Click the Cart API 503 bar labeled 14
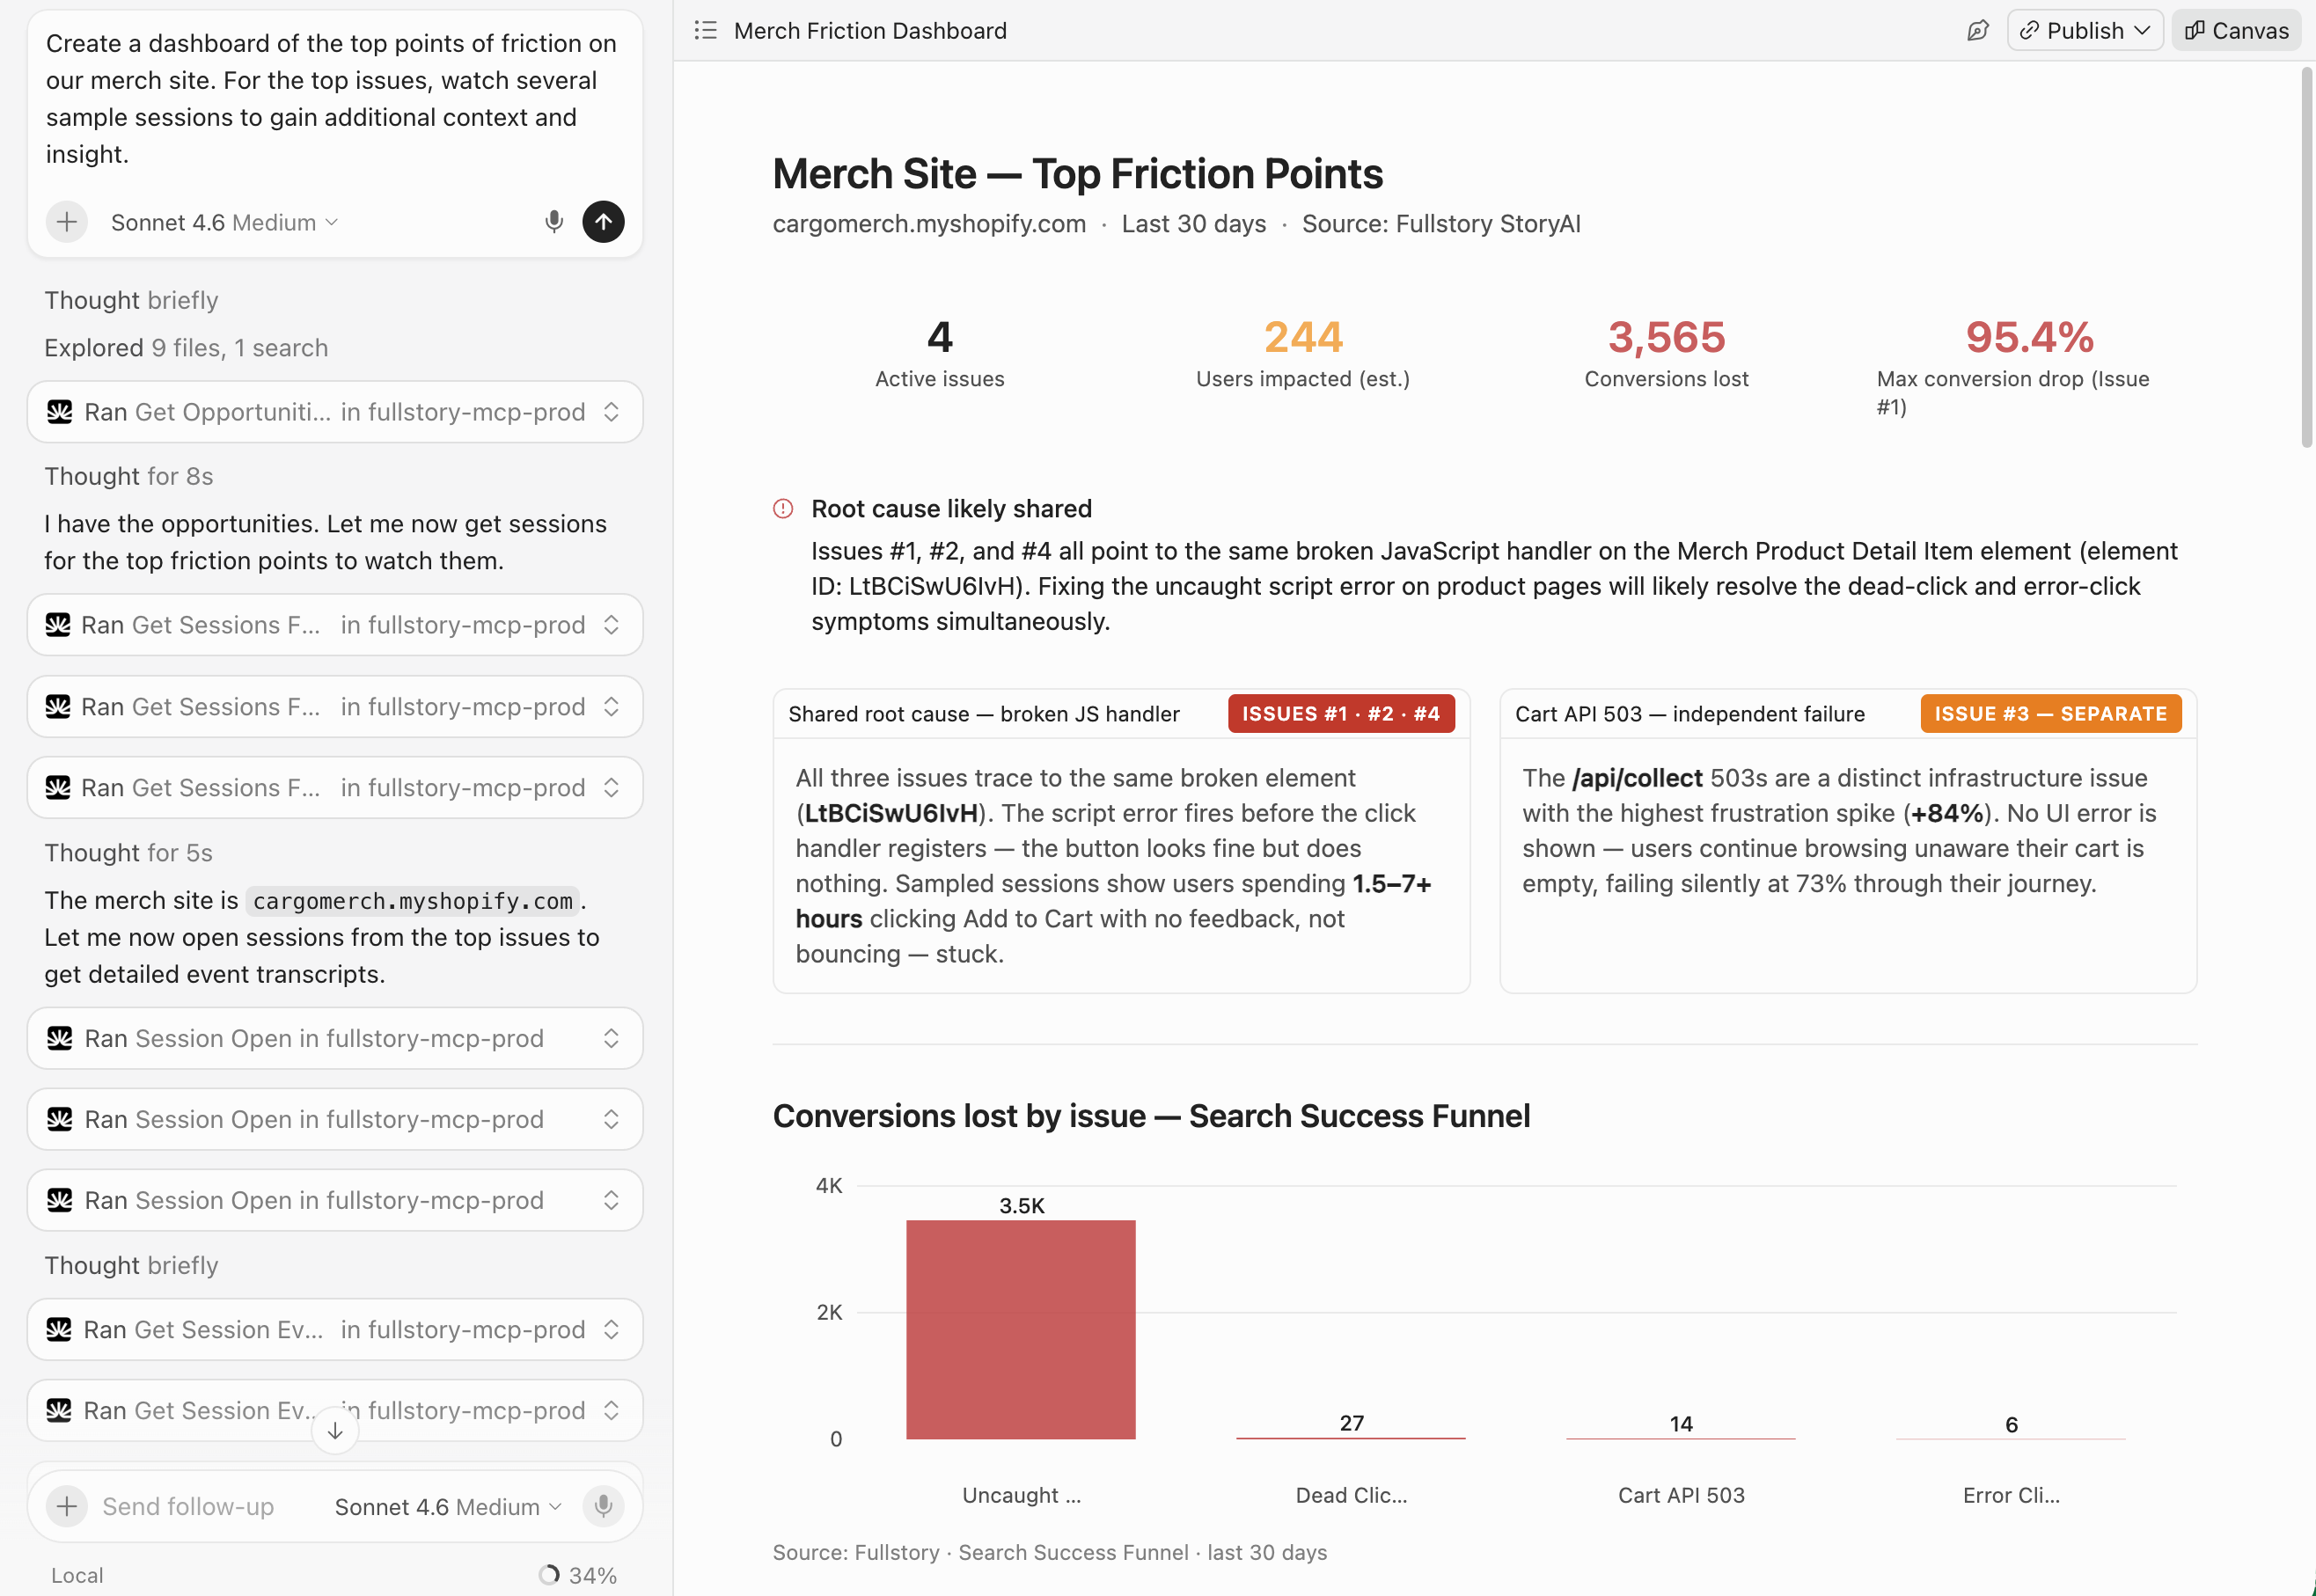This screenshot has width=2316, height=1596. [x=1681, y=1438]
